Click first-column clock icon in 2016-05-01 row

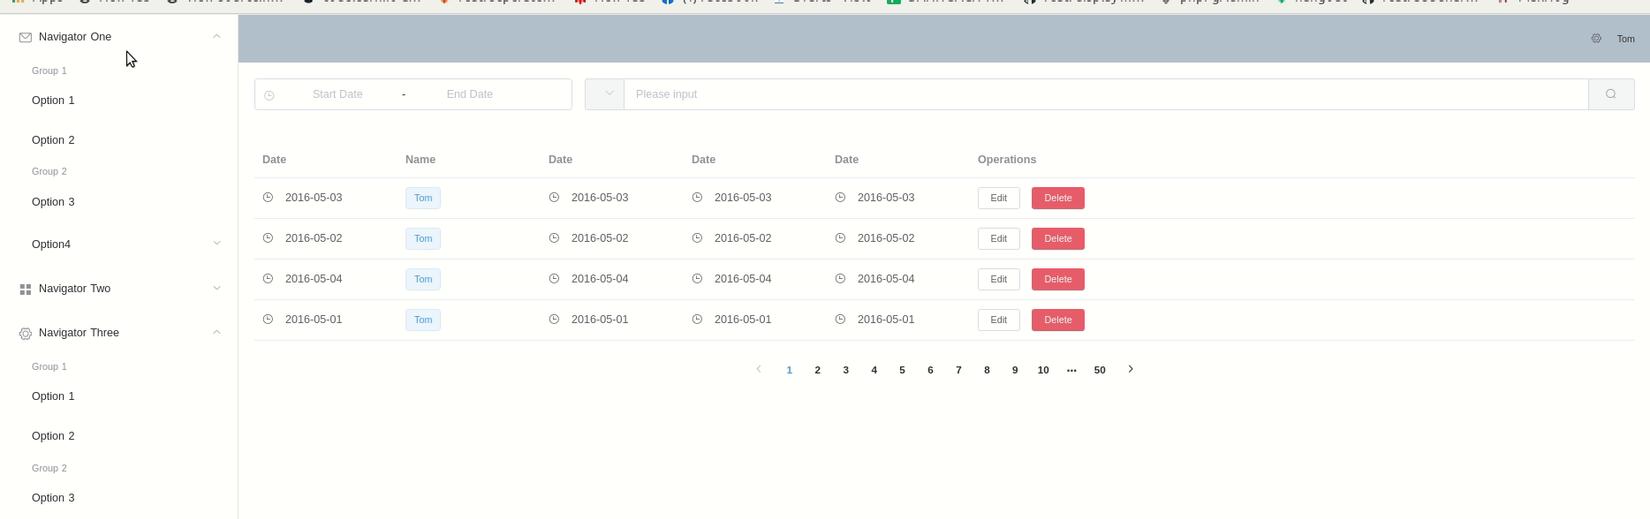tap(268, 319)
